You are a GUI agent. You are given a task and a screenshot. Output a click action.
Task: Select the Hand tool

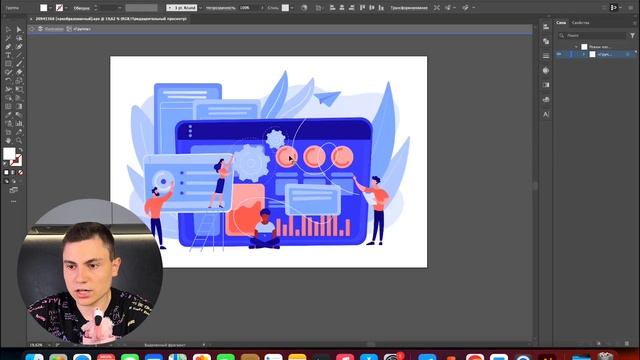coord(8,140)
